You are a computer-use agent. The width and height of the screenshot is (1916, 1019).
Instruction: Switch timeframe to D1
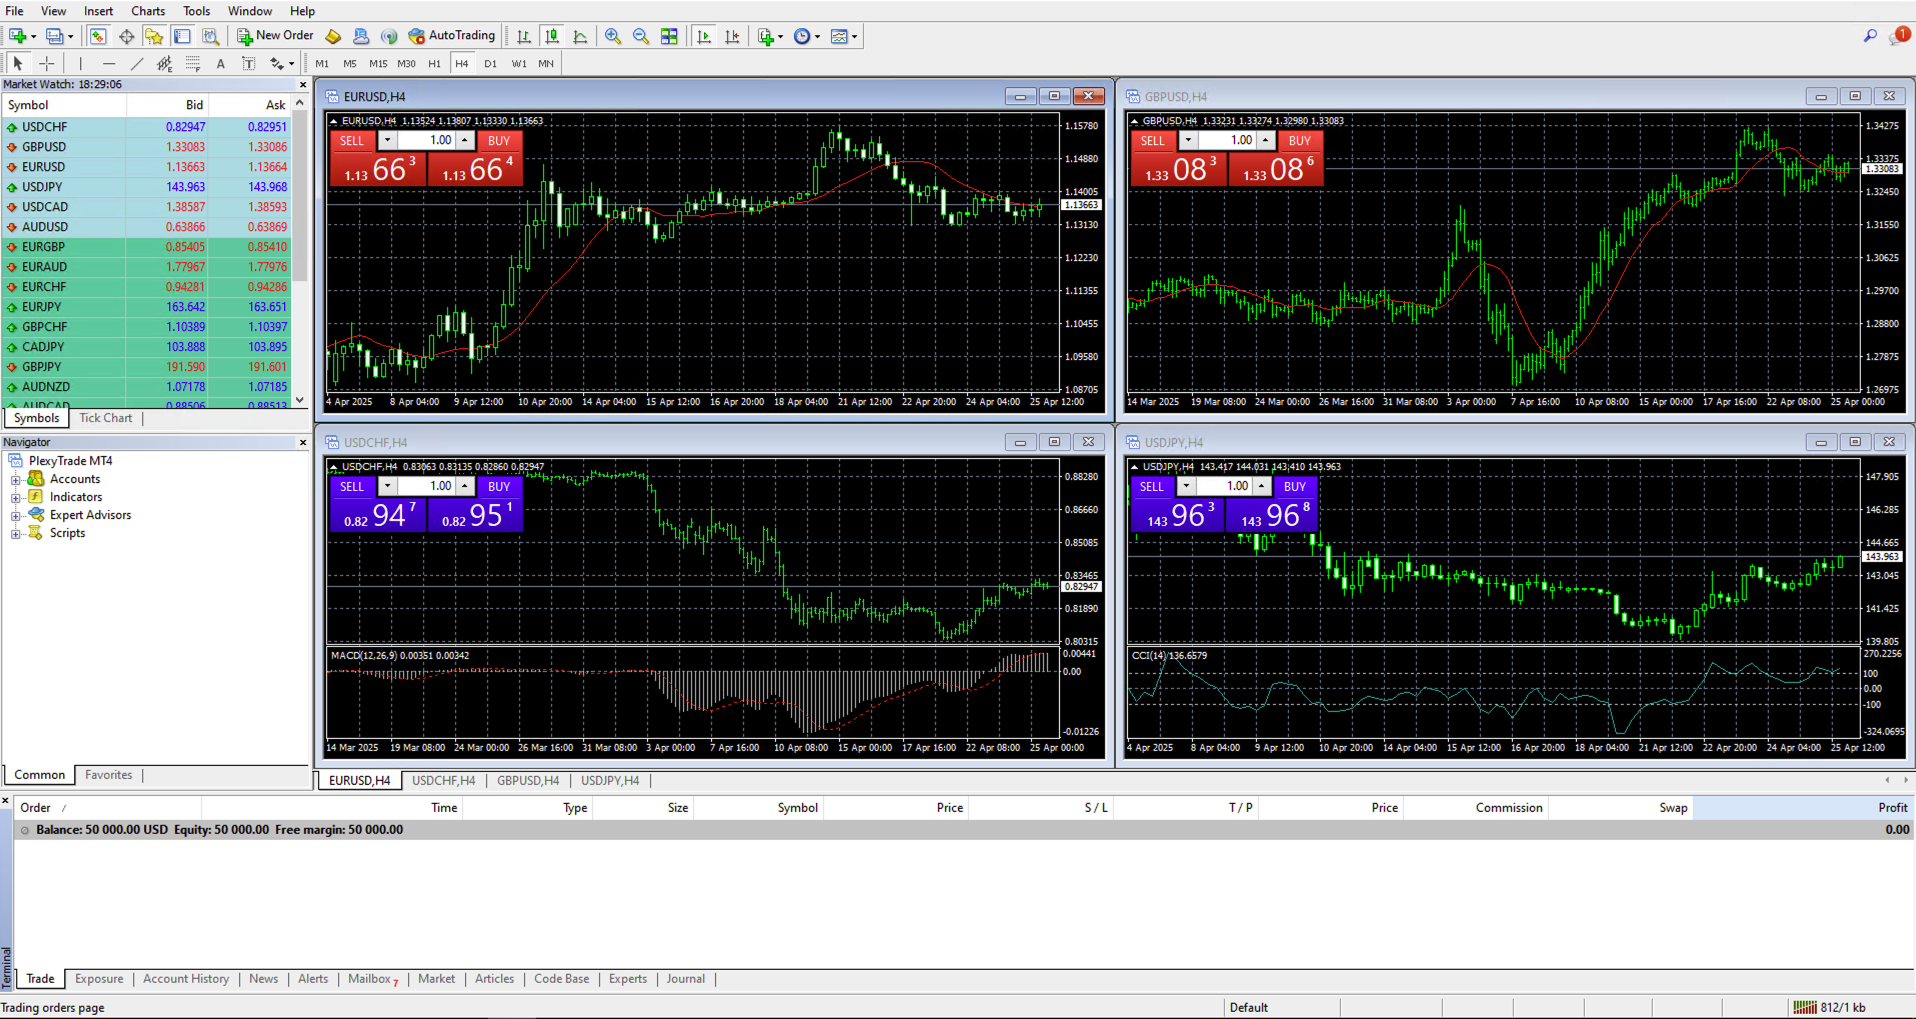[x=490, y=63]
